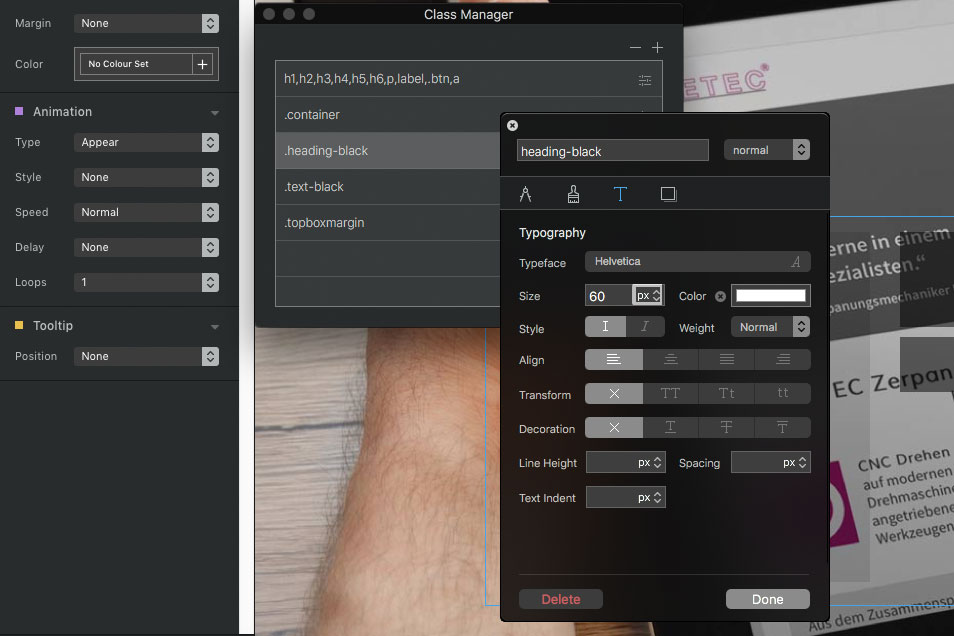
Task: Open the Weight dropdown set to Normal
Action: (x=769, y=327)
